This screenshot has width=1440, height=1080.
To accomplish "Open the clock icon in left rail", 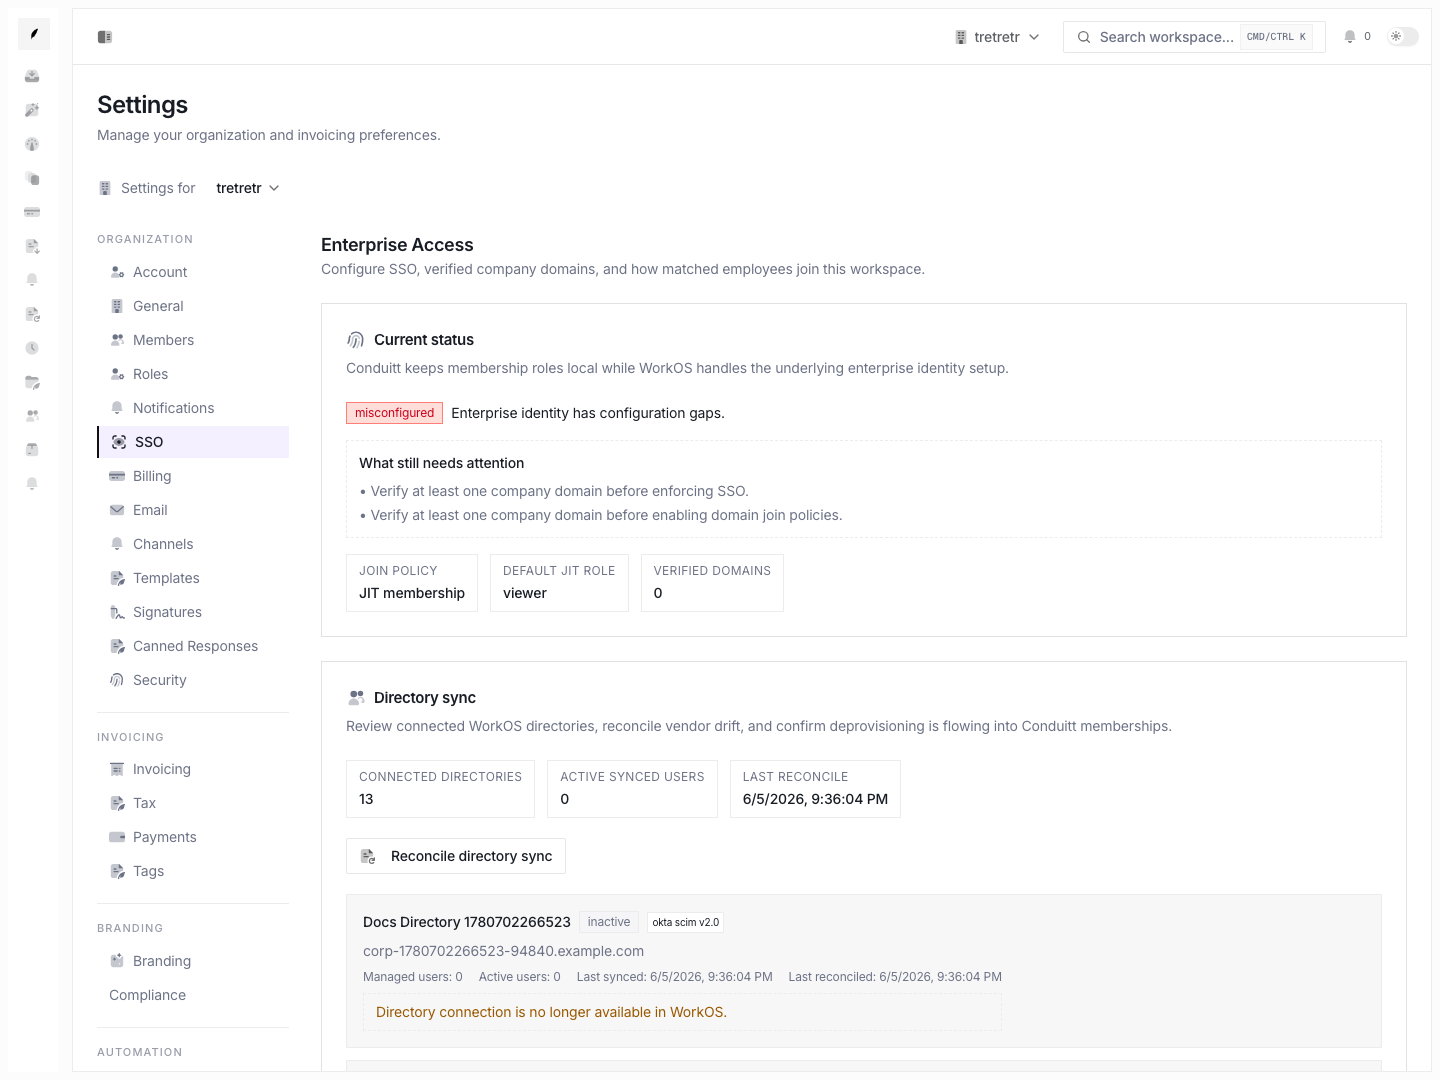I will (x=32, y=348).
